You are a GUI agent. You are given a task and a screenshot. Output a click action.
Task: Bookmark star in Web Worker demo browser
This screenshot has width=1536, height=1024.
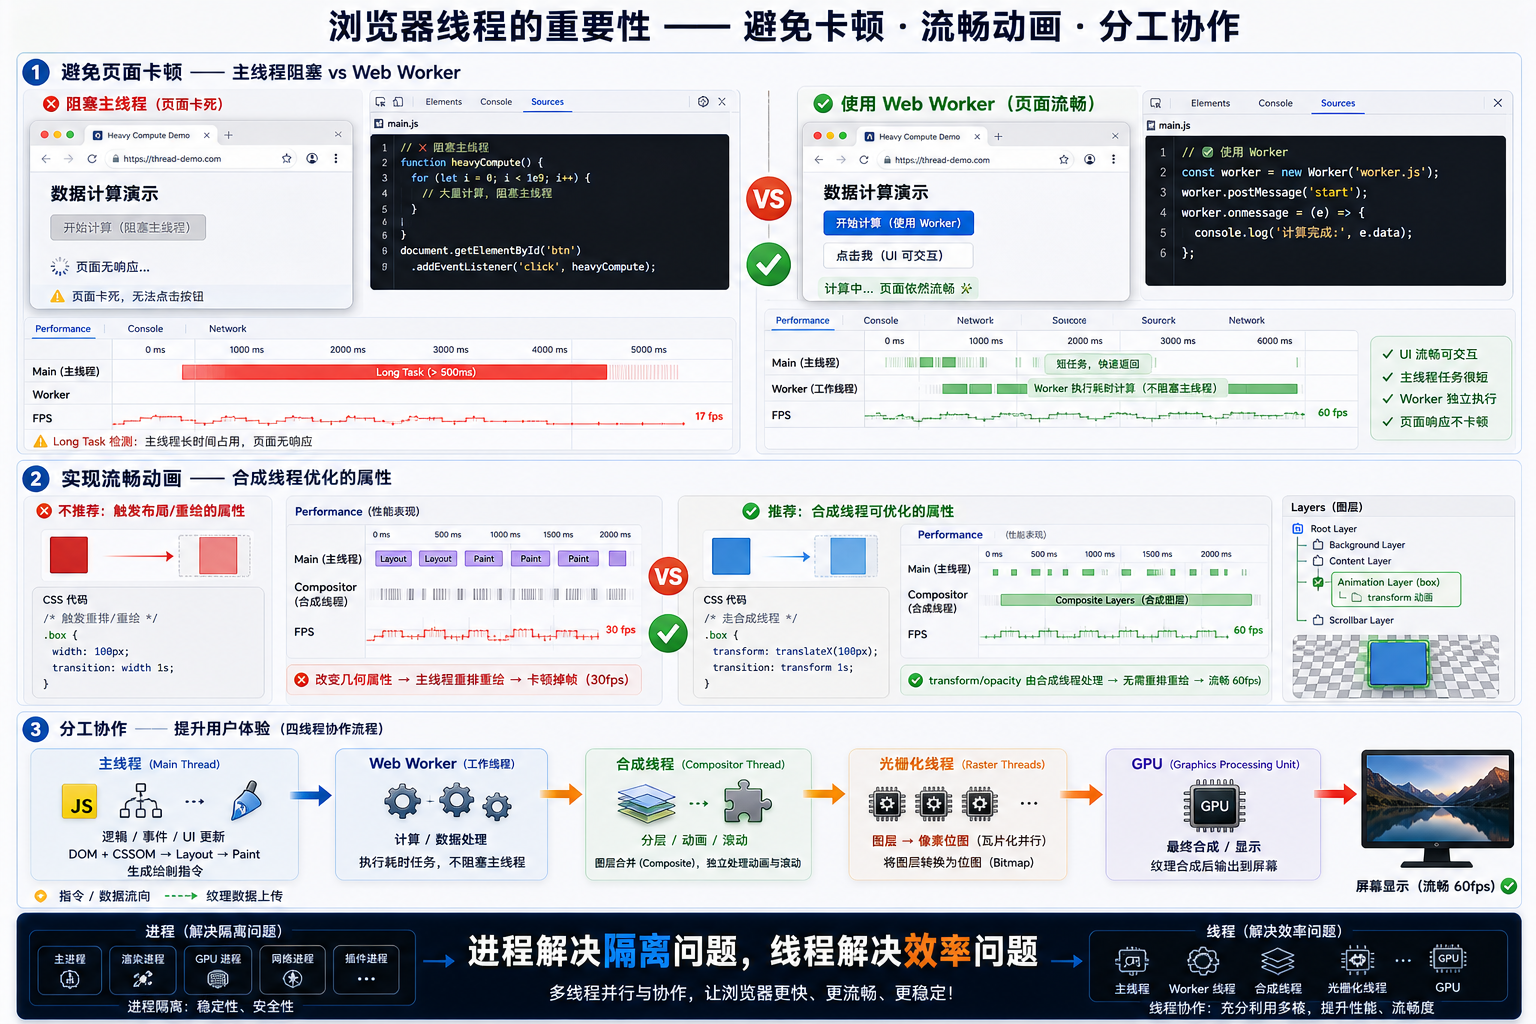[x=1064, y=160]
